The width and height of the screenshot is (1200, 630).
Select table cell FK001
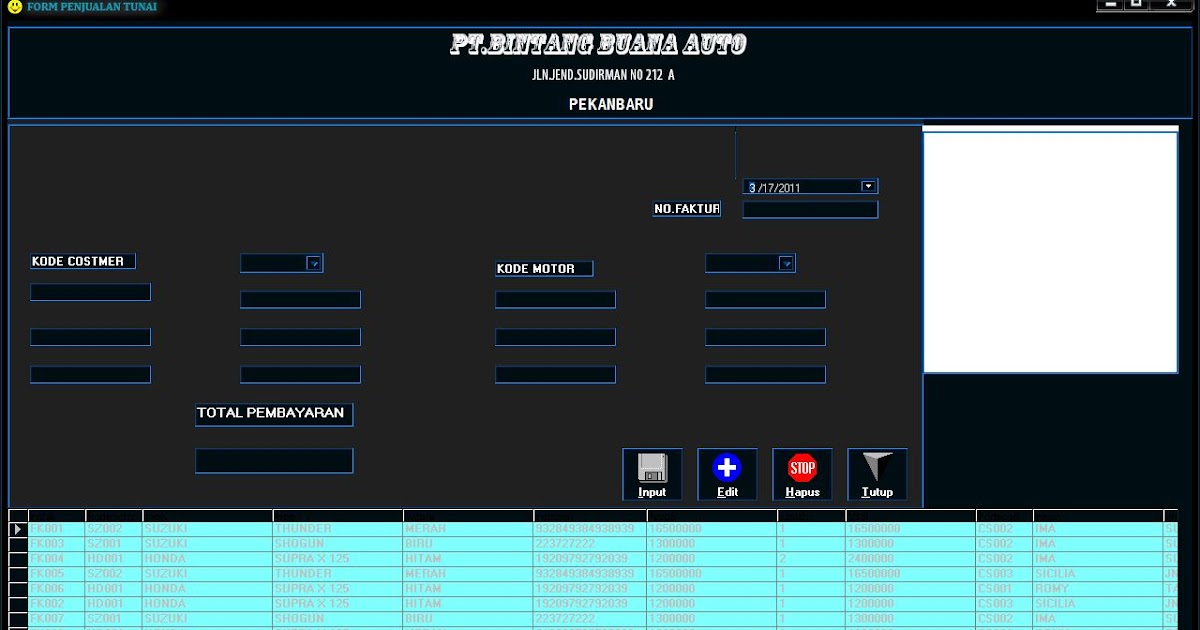57,528
